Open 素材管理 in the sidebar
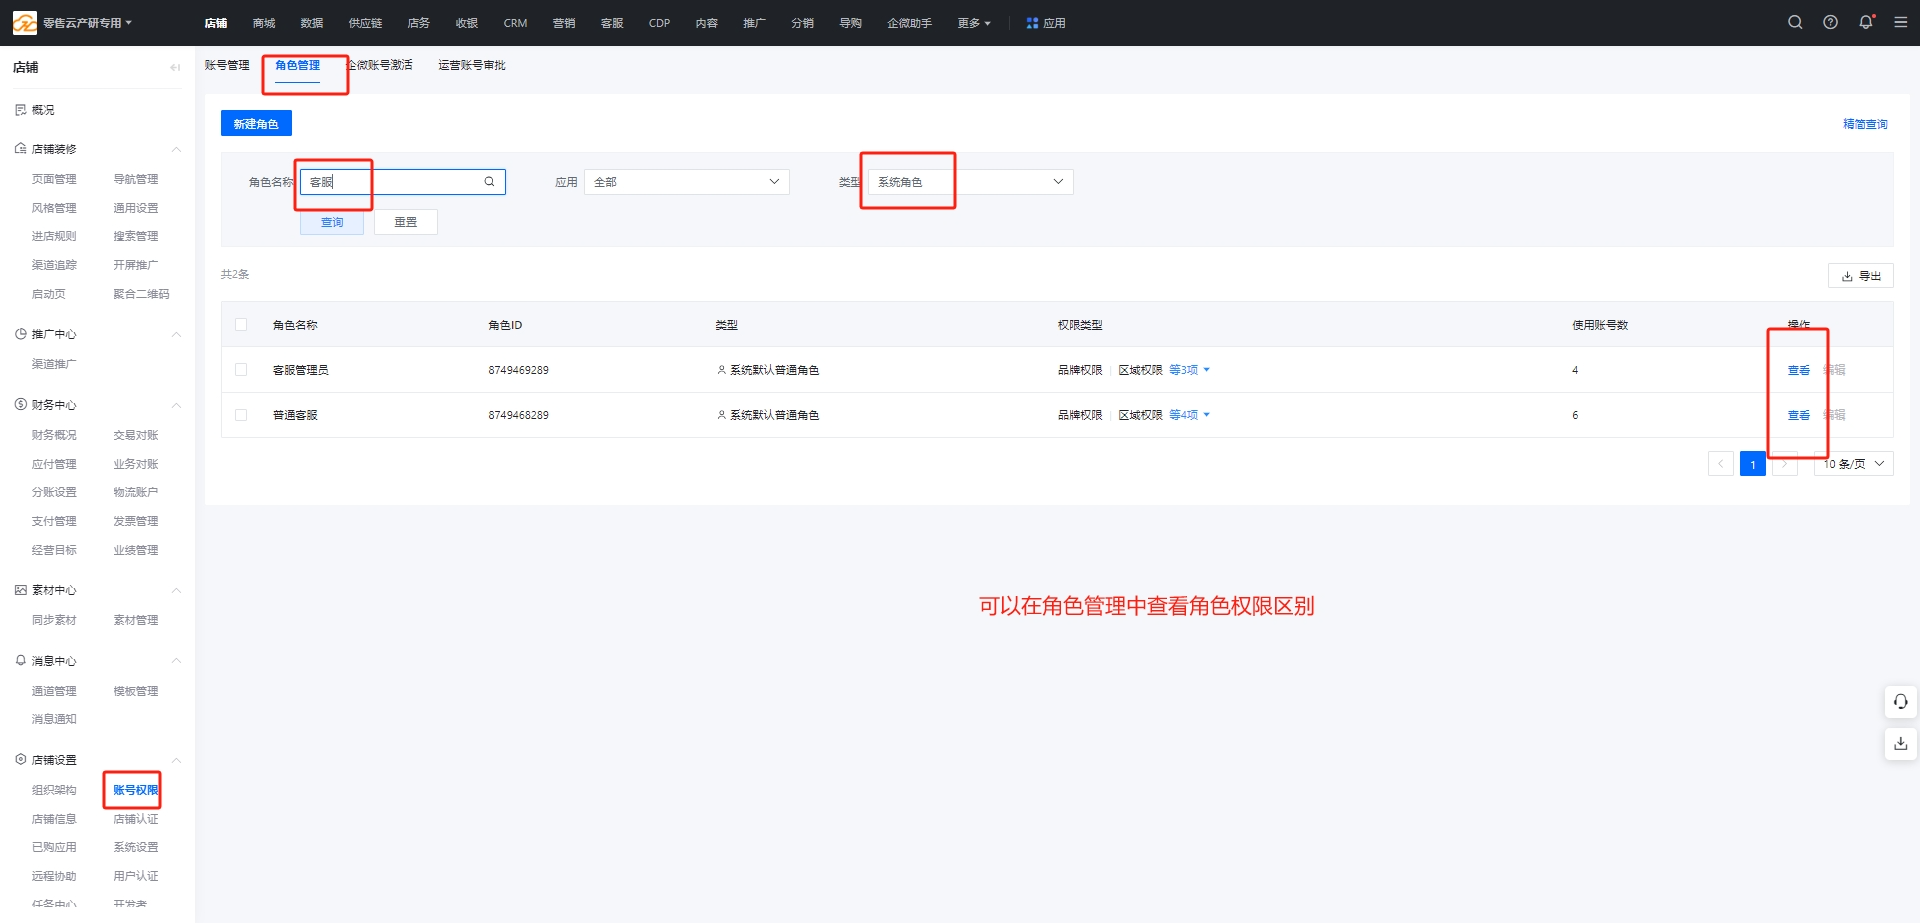Screen dimensions: 1920x923 135,620
